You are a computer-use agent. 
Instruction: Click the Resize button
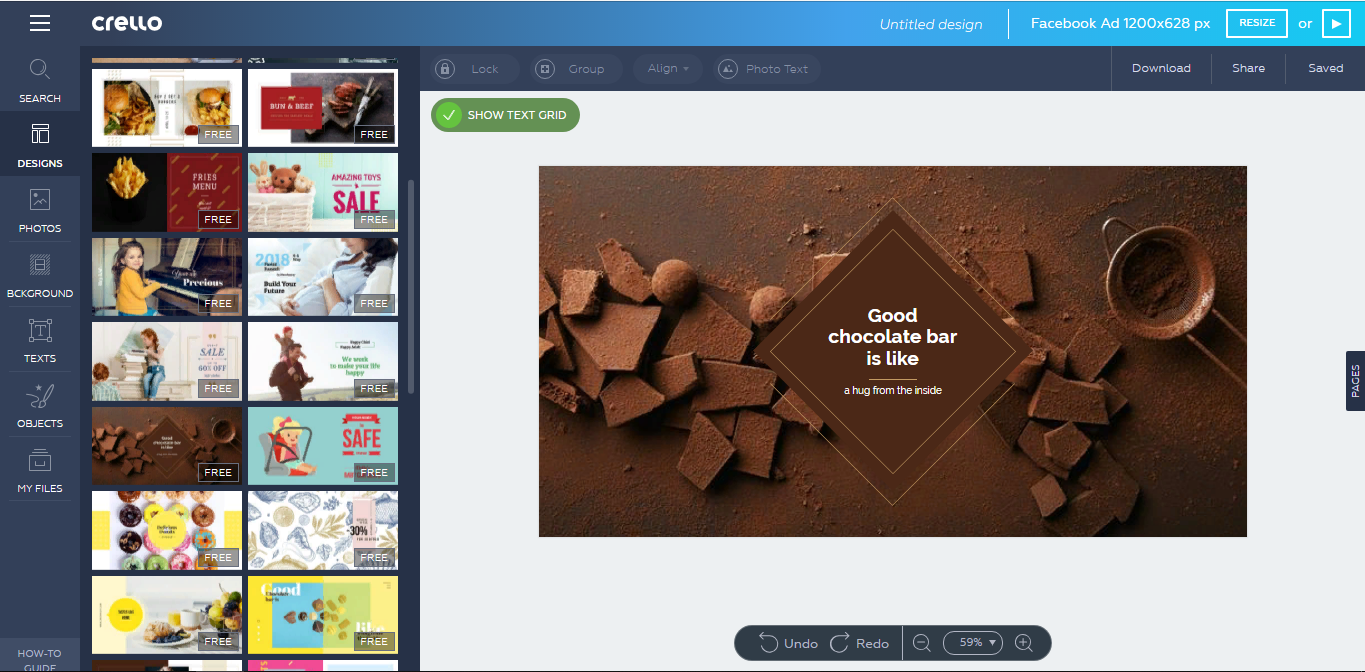click(1257, 23)
